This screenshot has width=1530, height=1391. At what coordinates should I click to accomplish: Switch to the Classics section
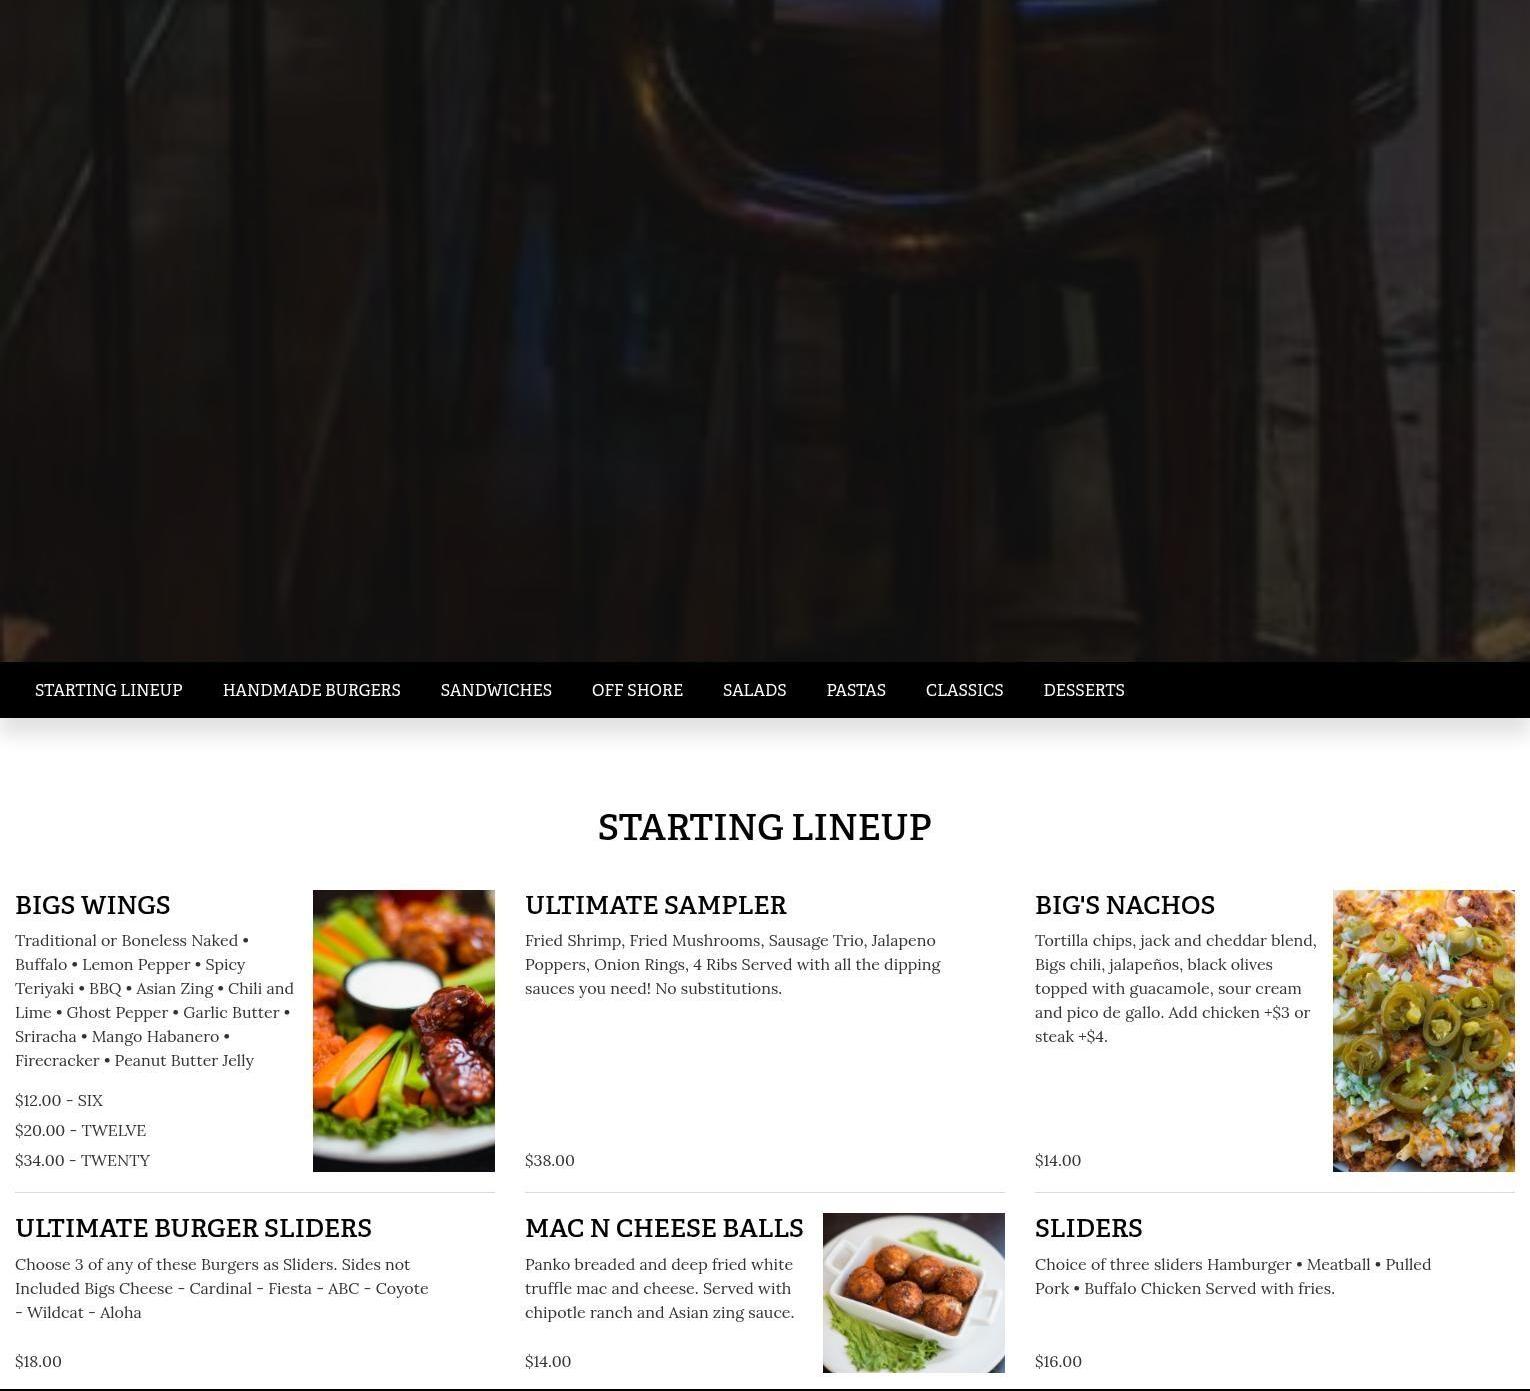965,690
